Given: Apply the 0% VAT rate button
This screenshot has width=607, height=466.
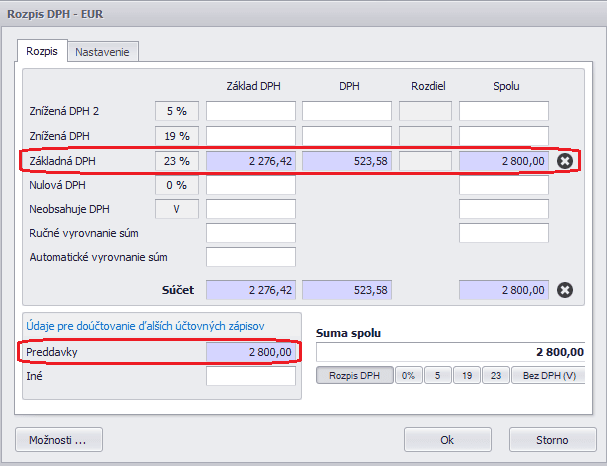Looking at the screenshot, I should [x=408, y=376].
